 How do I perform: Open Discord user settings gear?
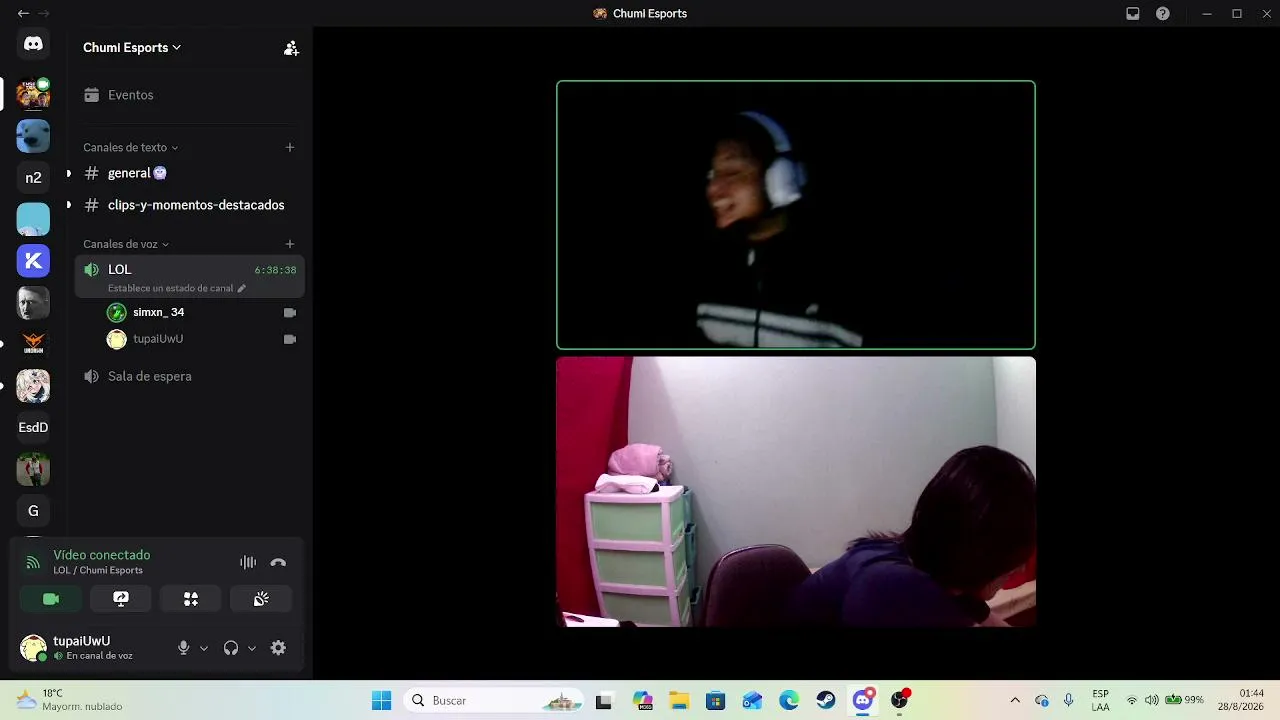[278, 648]
